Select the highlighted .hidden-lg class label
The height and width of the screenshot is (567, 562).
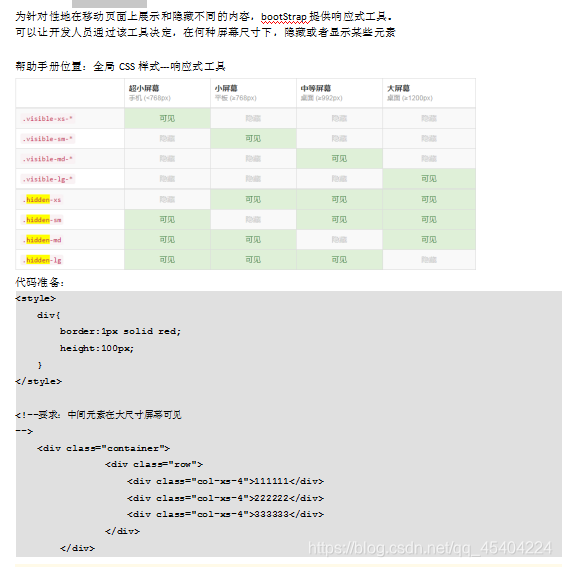(42, 260)
